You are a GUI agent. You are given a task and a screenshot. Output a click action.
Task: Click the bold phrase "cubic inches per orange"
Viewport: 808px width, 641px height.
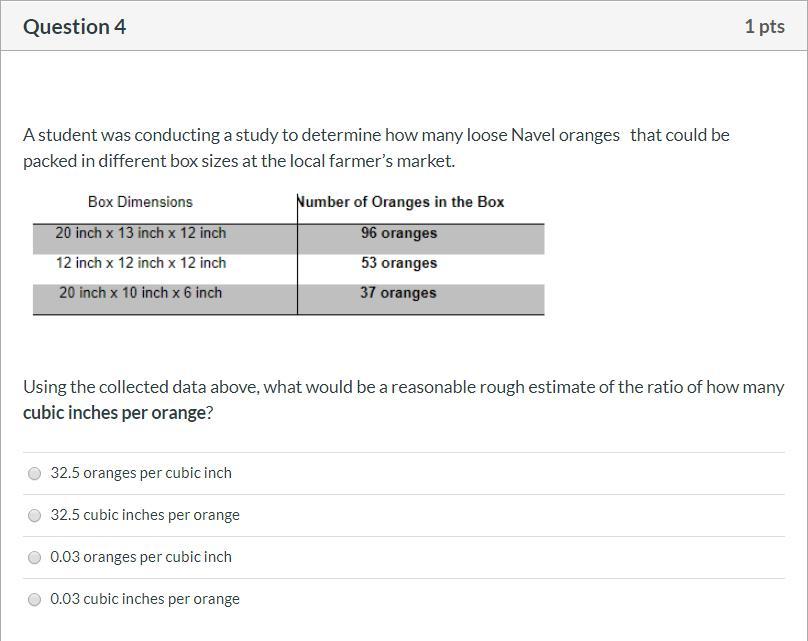pyautogui.click(x=114, y=413)
